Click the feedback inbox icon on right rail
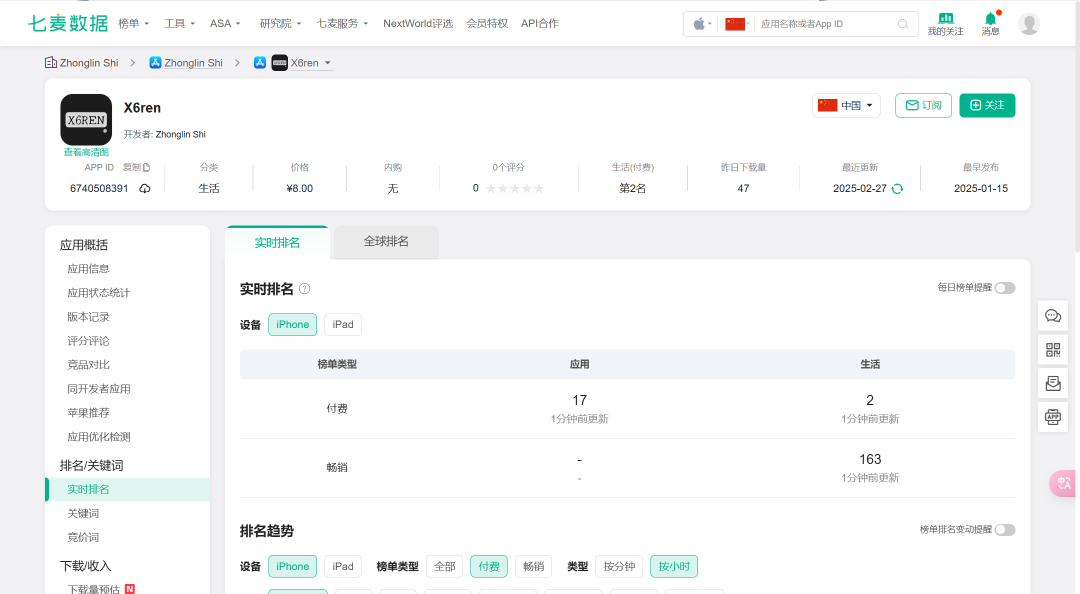The width and height of the screenshot is (1080, 594). coord(1053,383)
